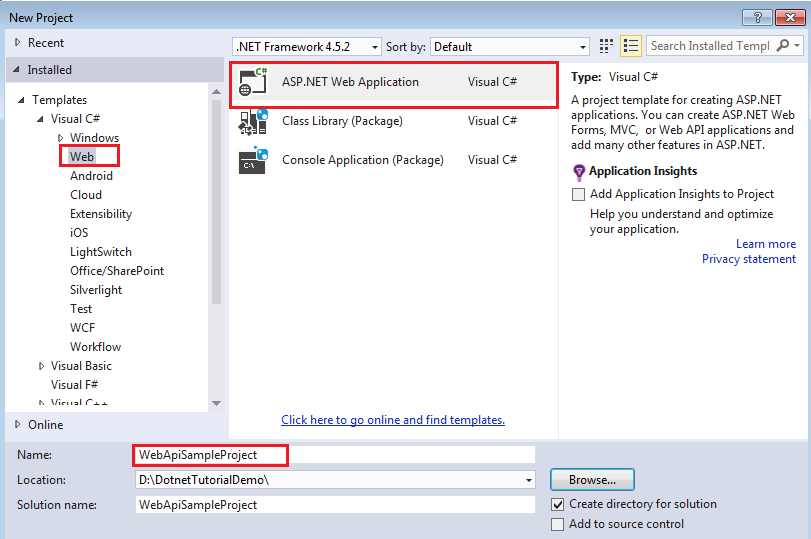Click the Browse... button

[x=592, y=480]
